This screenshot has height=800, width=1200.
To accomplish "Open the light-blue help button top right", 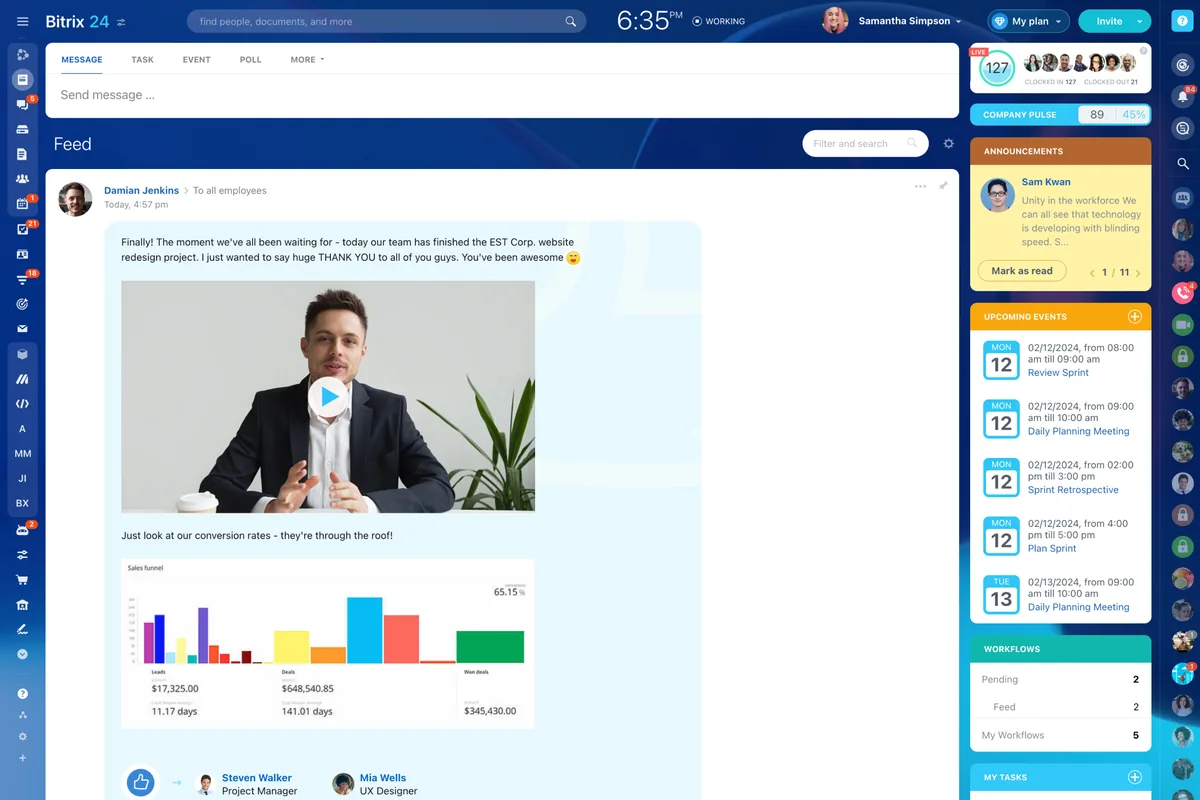I will 1183,21.
